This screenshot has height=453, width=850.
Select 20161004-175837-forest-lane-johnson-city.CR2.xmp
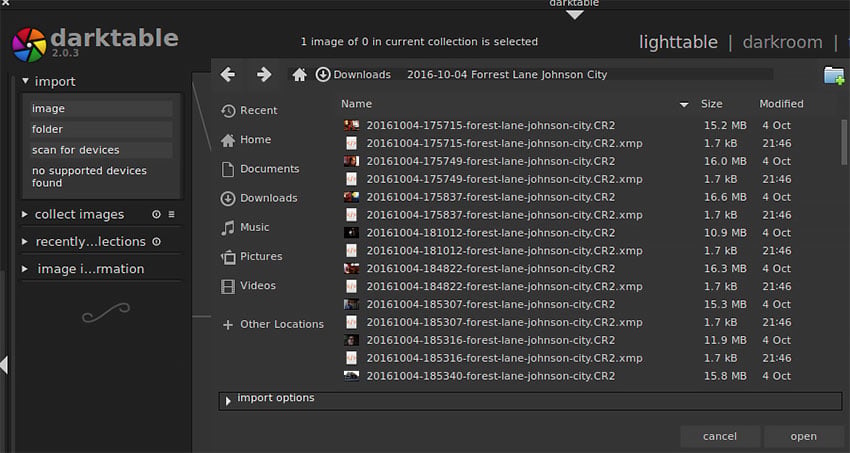coord(504,215)
